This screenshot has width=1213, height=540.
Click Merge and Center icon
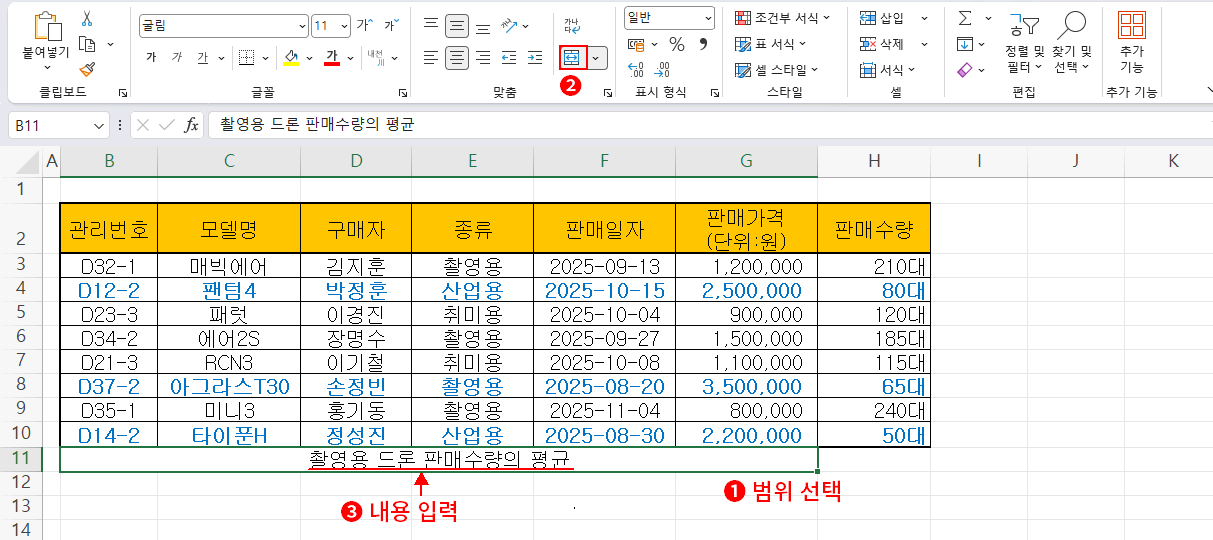coord(572,57)
